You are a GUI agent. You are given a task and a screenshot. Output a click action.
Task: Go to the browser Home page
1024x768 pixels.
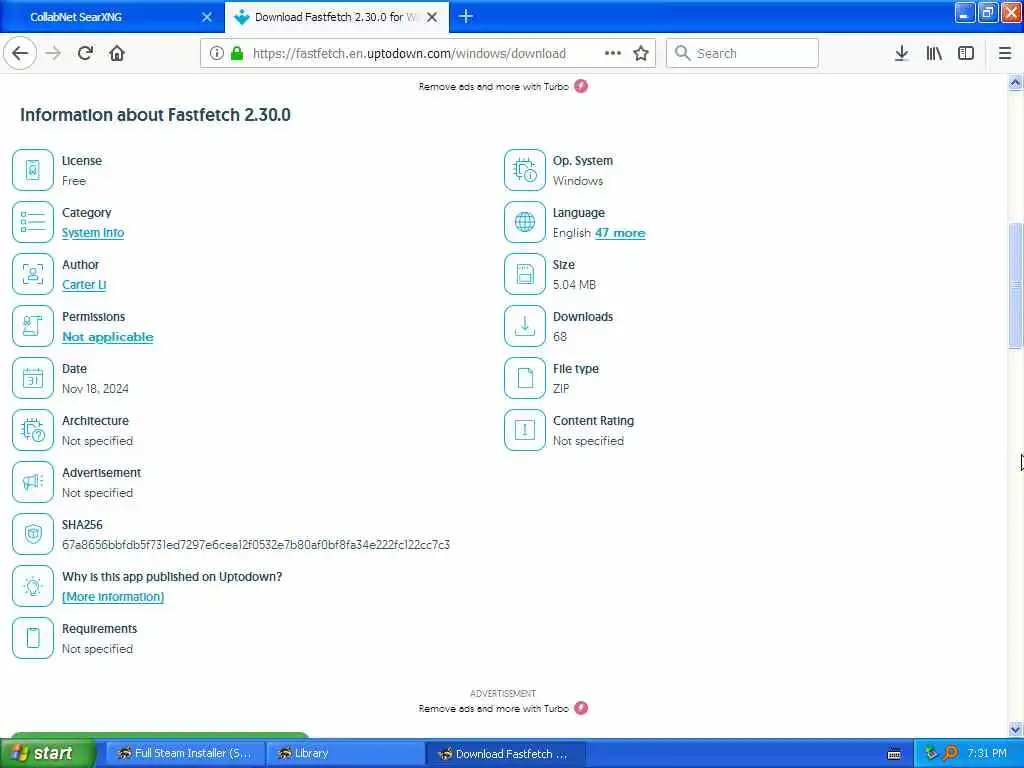coord(117,53)
